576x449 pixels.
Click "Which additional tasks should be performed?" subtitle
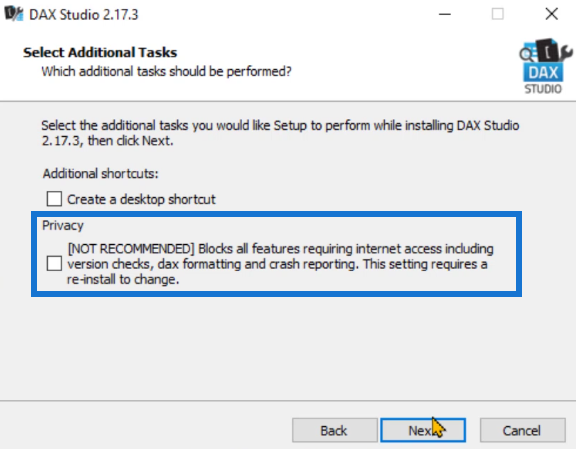166,71
